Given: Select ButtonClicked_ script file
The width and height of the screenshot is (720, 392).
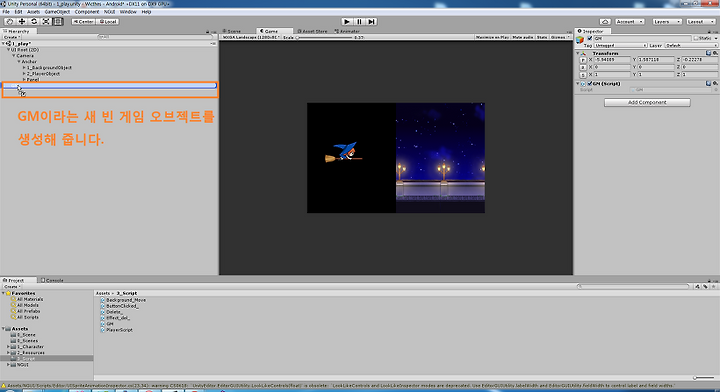Looking at the screenshot, I should (119, 306).
